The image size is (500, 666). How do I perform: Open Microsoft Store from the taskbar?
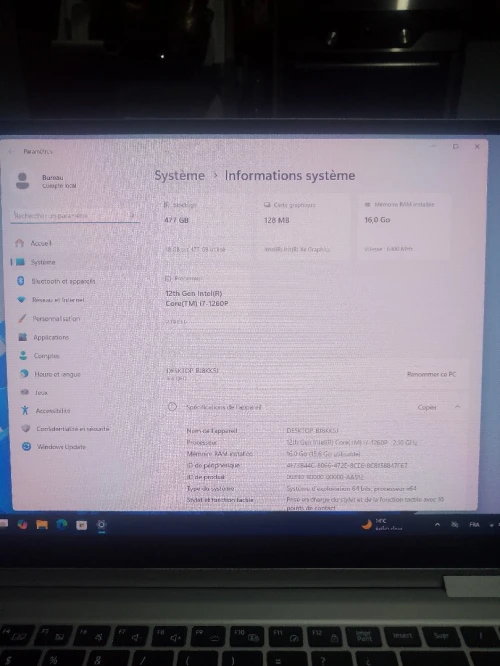[x=82, y=525]
